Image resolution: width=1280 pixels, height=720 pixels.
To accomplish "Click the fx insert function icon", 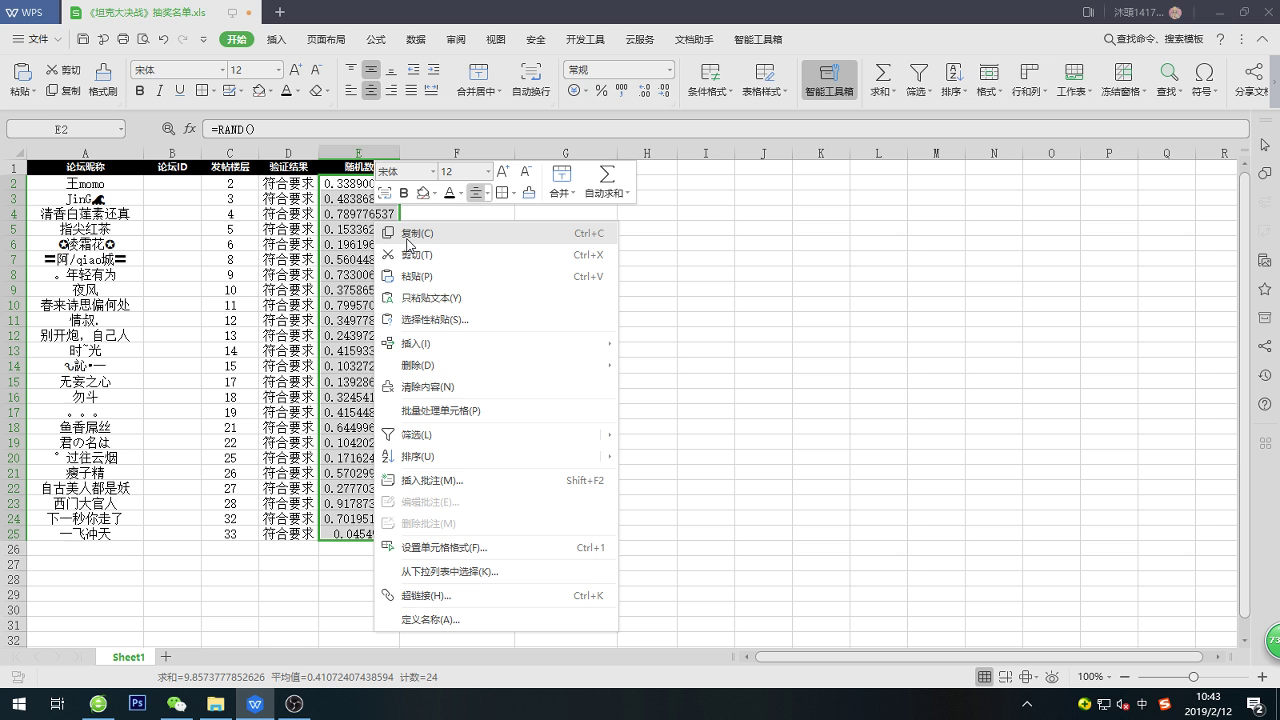I will 190,129.
